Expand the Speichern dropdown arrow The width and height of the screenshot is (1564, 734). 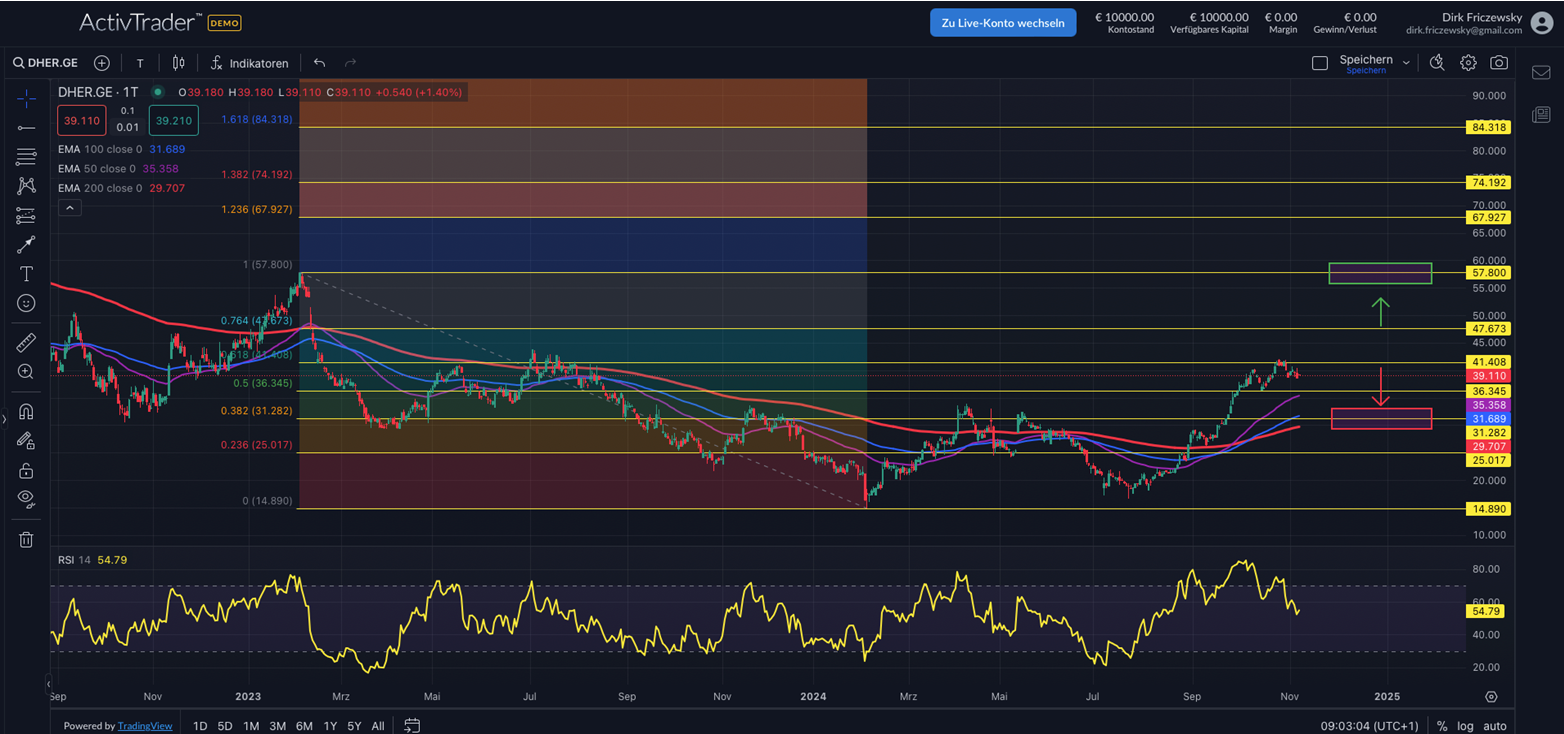pos(1406,62)
